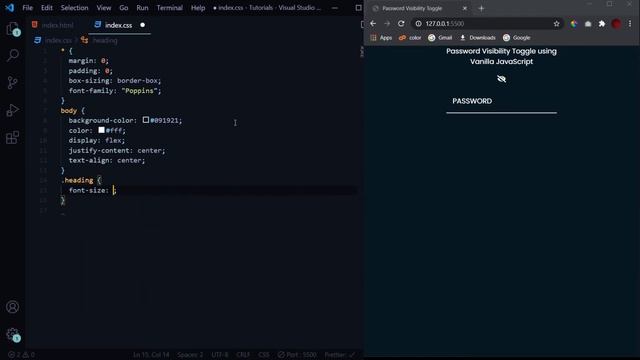Open the Gmail bookmark
640x360 pixels.
[x=440, y=38]
